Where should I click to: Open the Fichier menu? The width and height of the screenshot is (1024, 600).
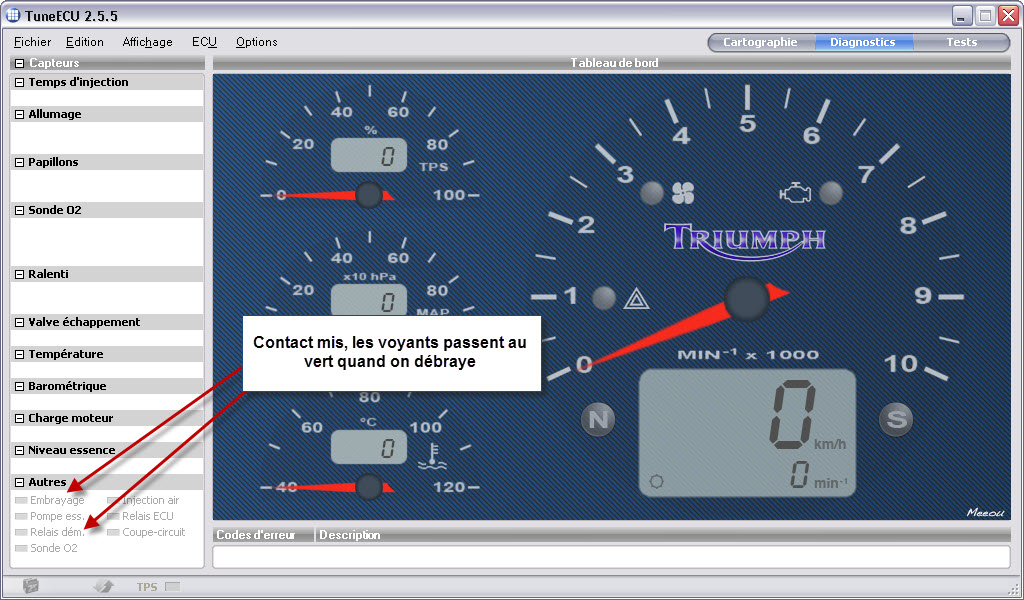click(x=32, y=42)
